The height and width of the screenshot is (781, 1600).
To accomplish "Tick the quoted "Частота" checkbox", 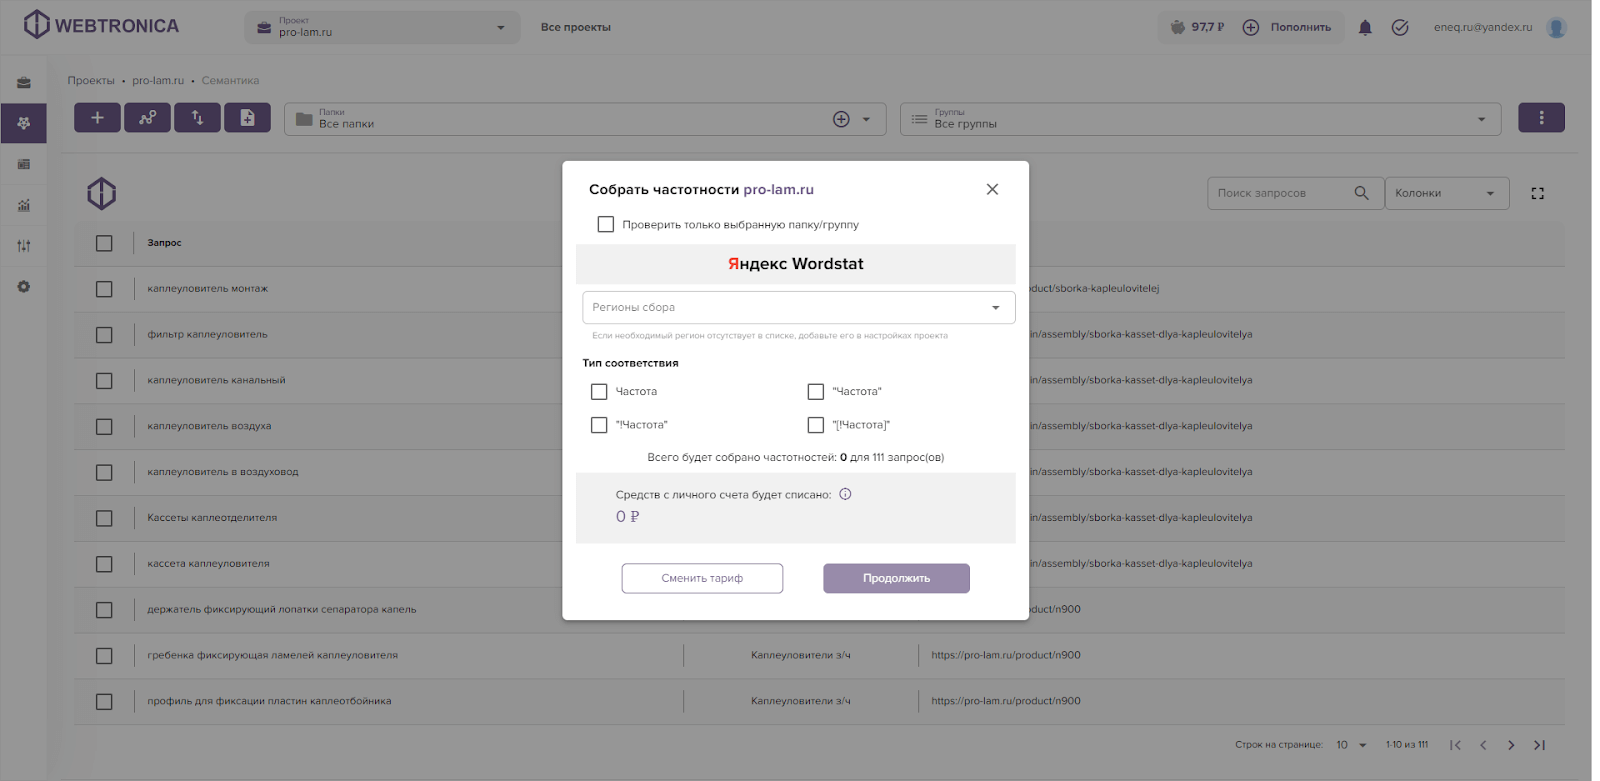I will coord(816,391).
